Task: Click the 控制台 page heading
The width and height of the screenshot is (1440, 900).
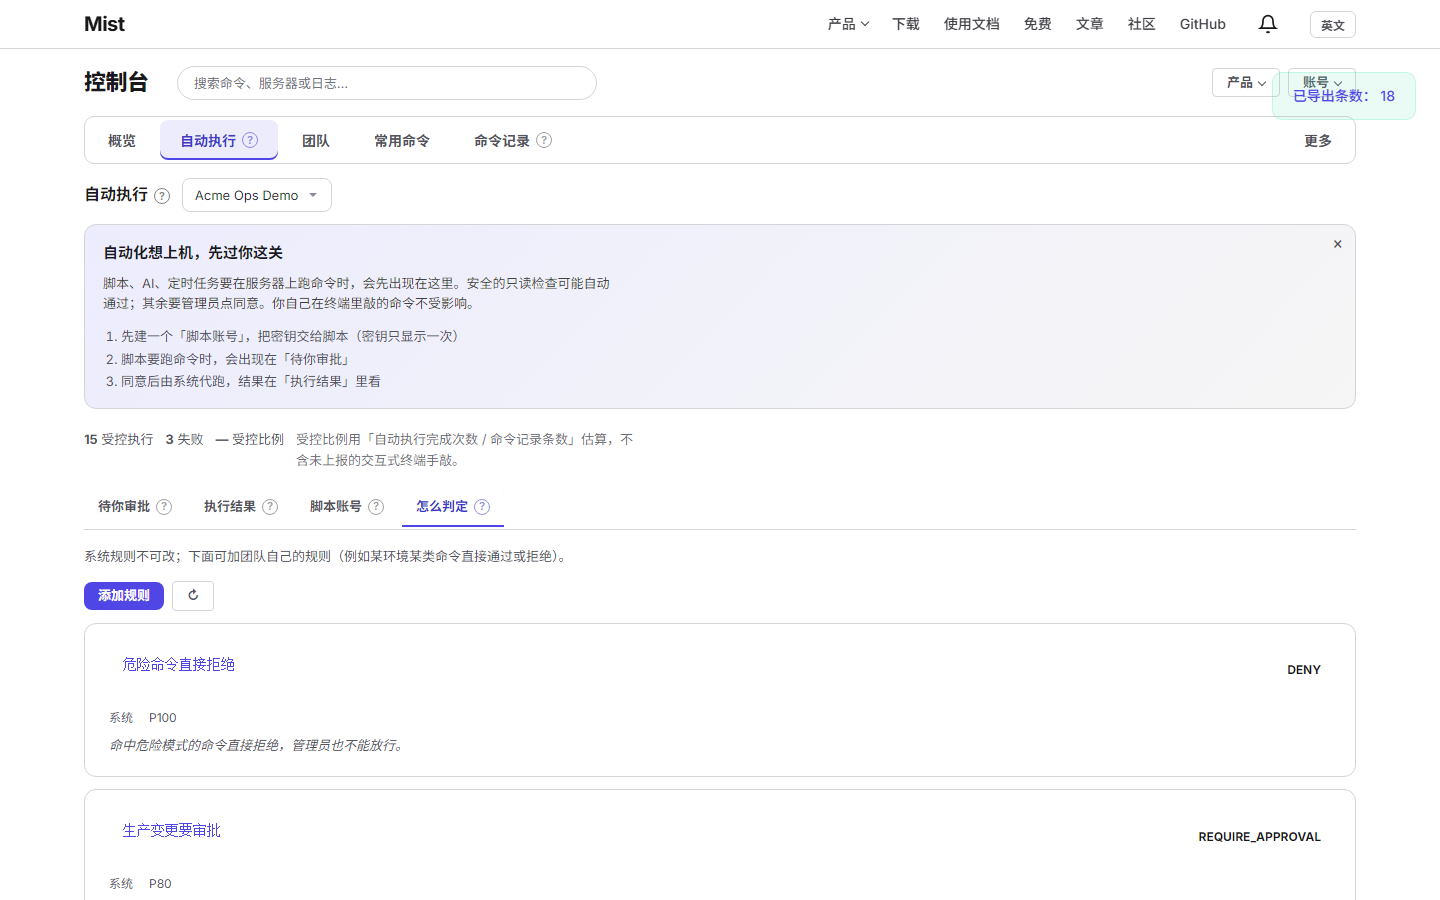Action: (116, 82)
